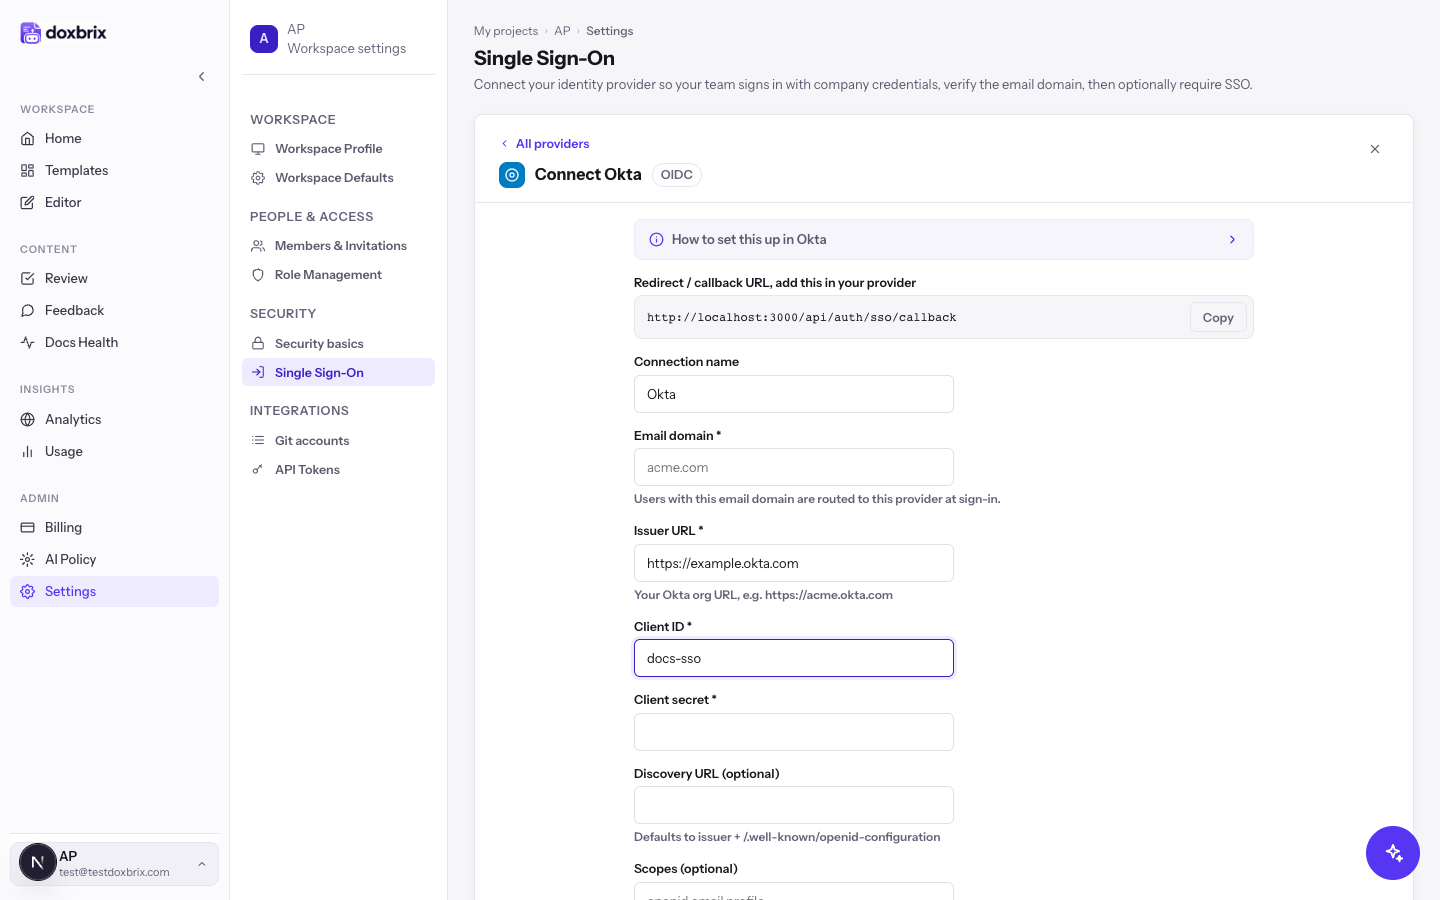Image resolution: width=1440 pixels, height=900 pixels.
Task: Click AP breadcrumb link
Action: pos(562,31)
